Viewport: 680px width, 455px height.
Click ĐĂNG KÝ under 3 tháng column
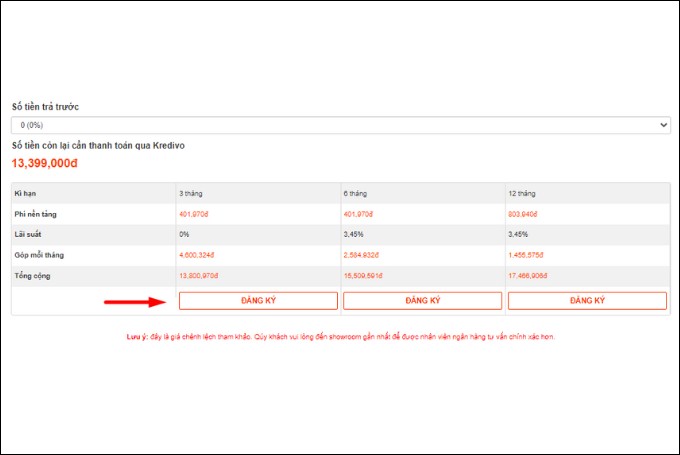click(258, 301)
